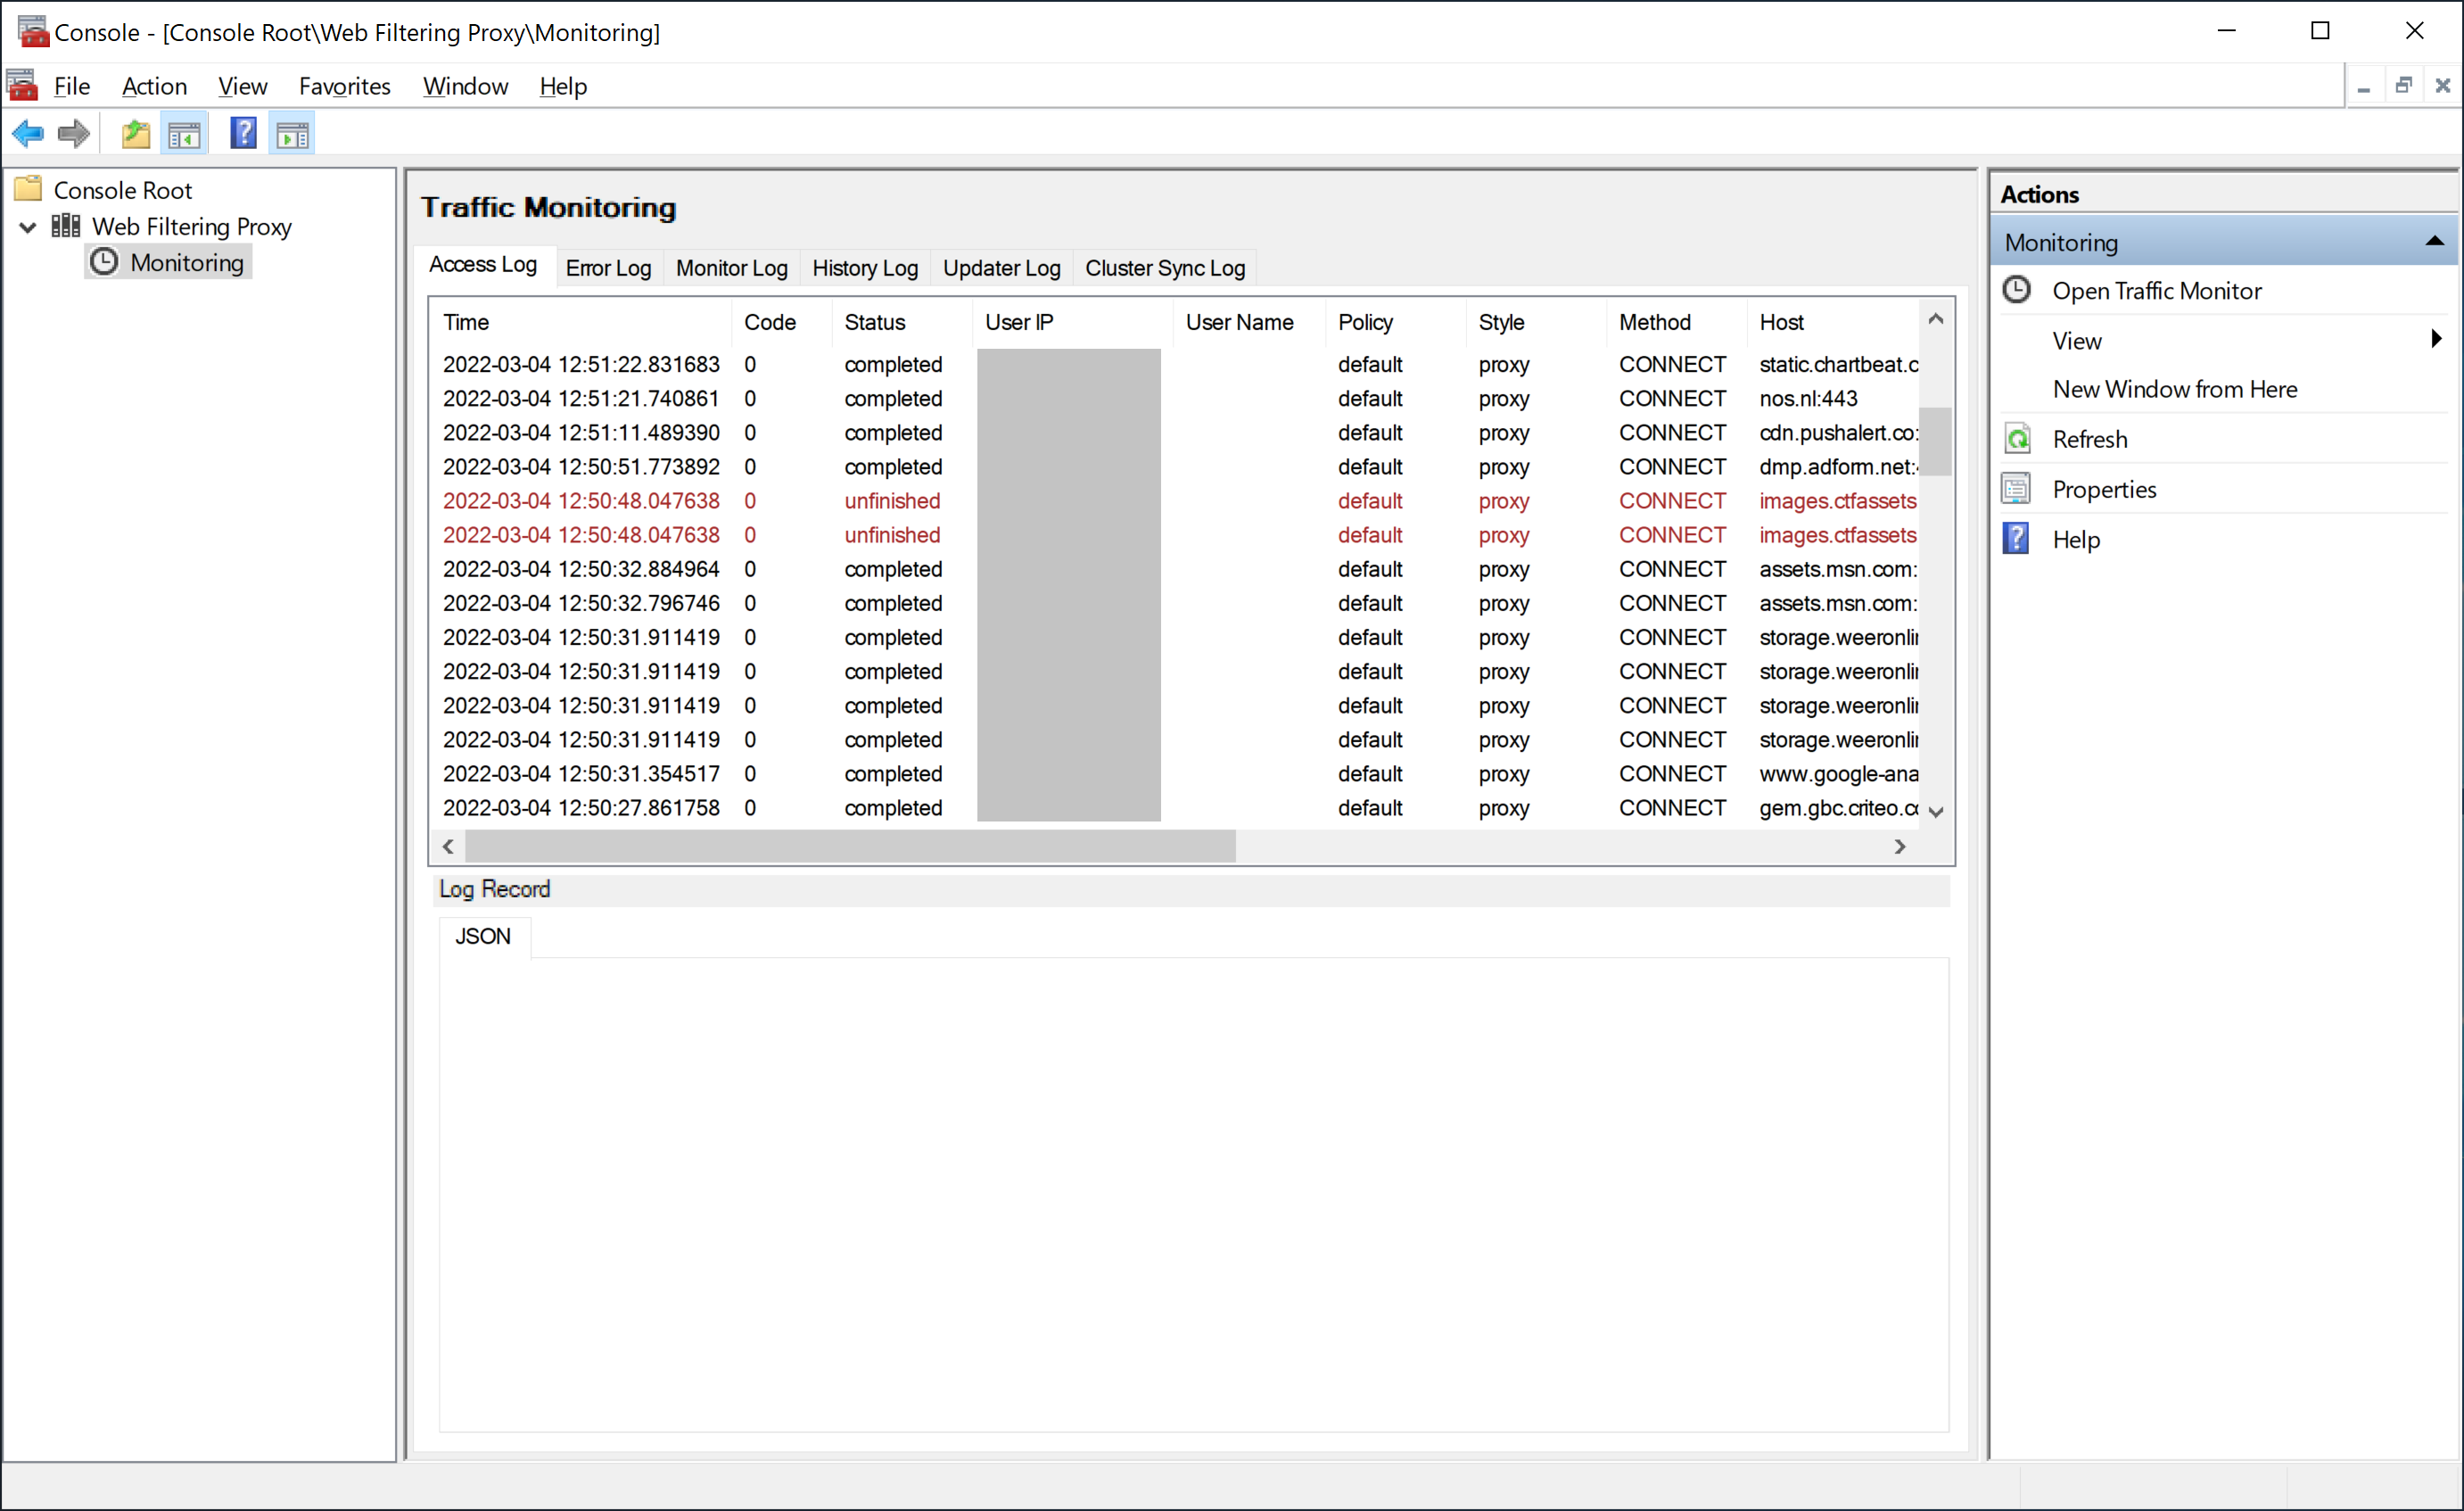This screenshot has height=1511, width=2464.
Task: Select the Error Log tab
Action: [607, 268]
